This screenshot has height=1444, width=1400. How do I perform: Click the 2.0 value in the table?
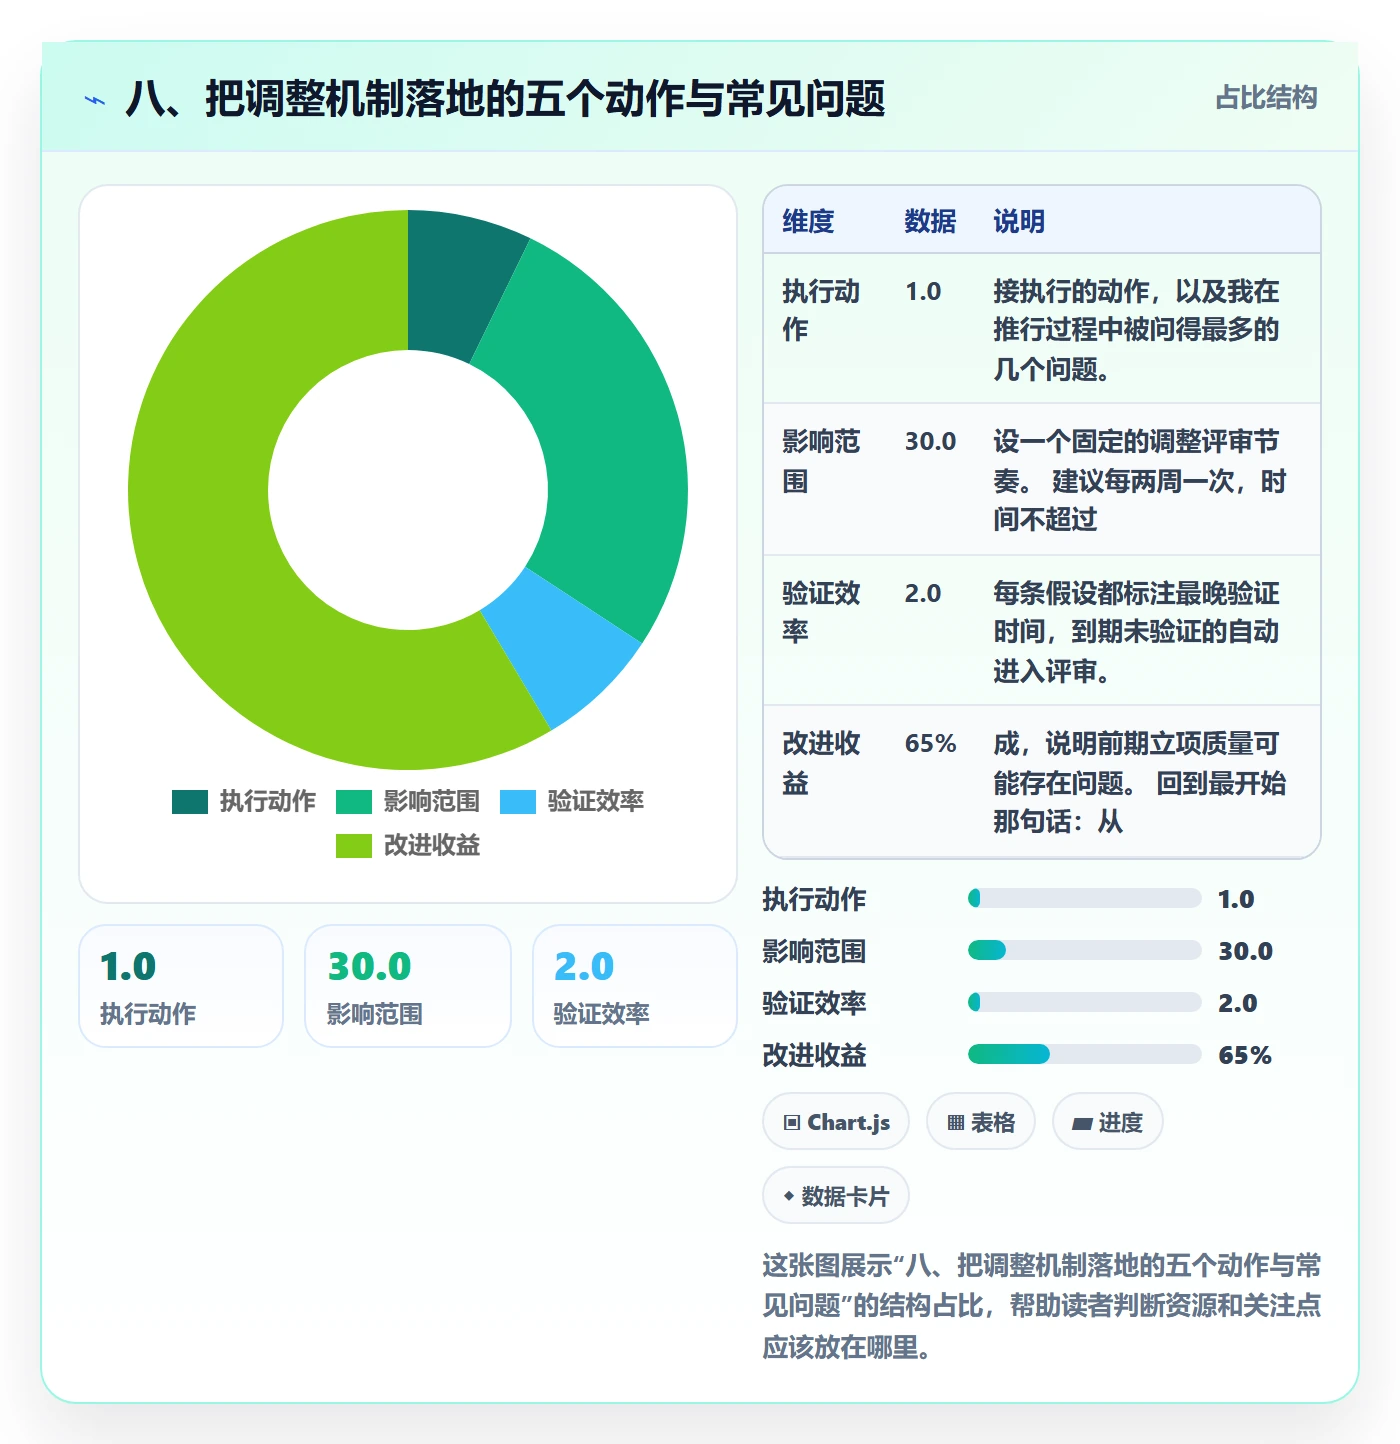(923, 593)
